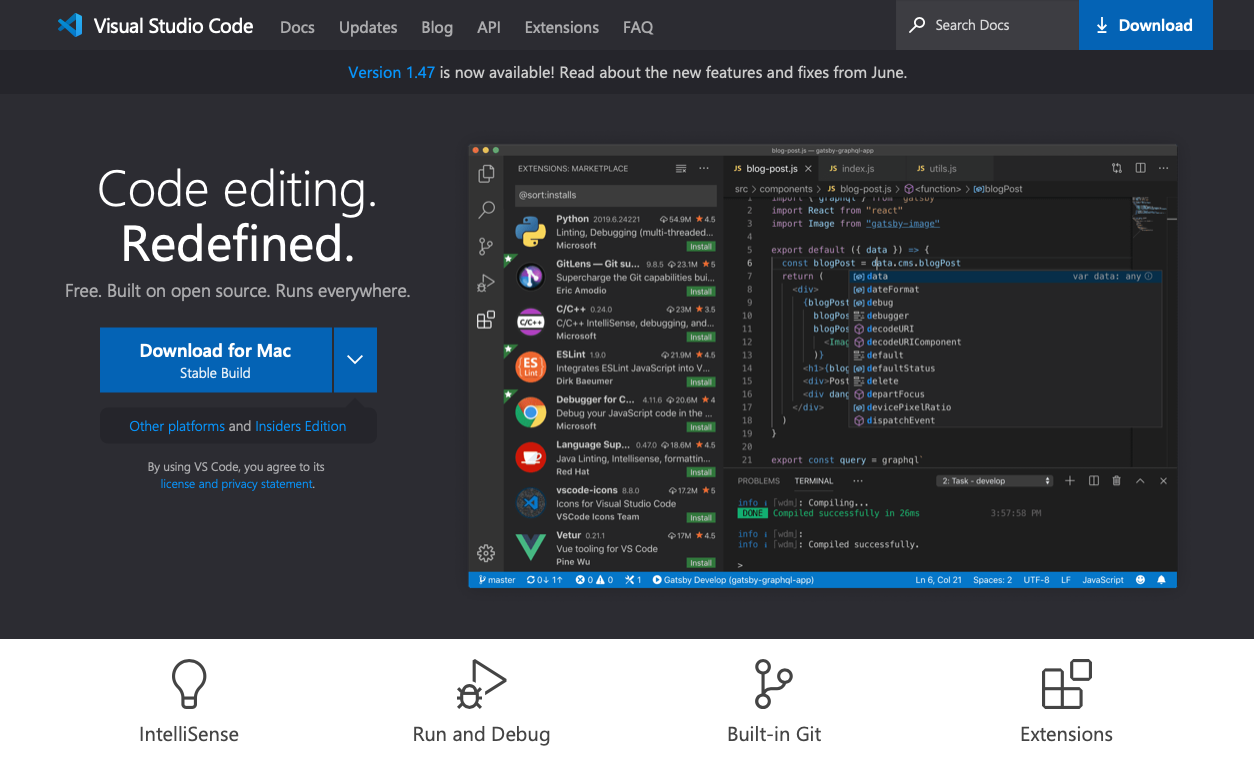Maximize panel using the chevron-up icon
Screen dimensions: 1254x766
(x=1140, y=481)
